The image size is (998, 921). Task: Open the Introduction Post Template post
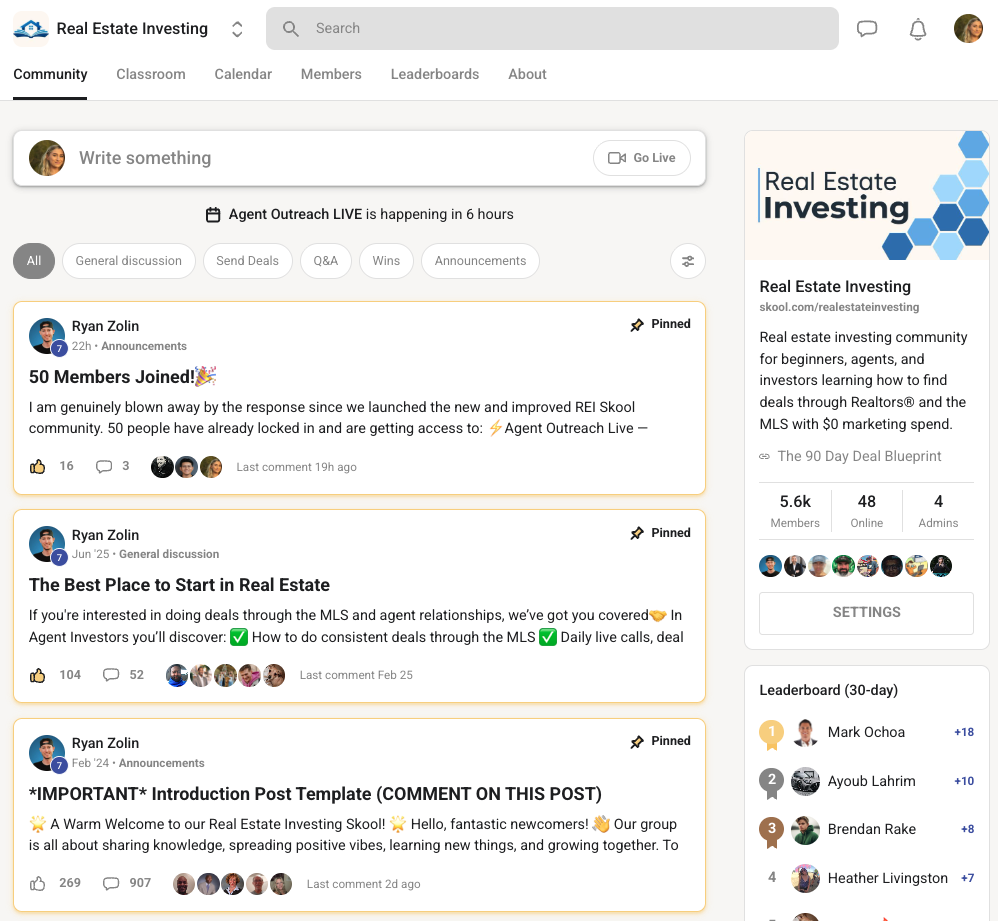pos(315,794)
